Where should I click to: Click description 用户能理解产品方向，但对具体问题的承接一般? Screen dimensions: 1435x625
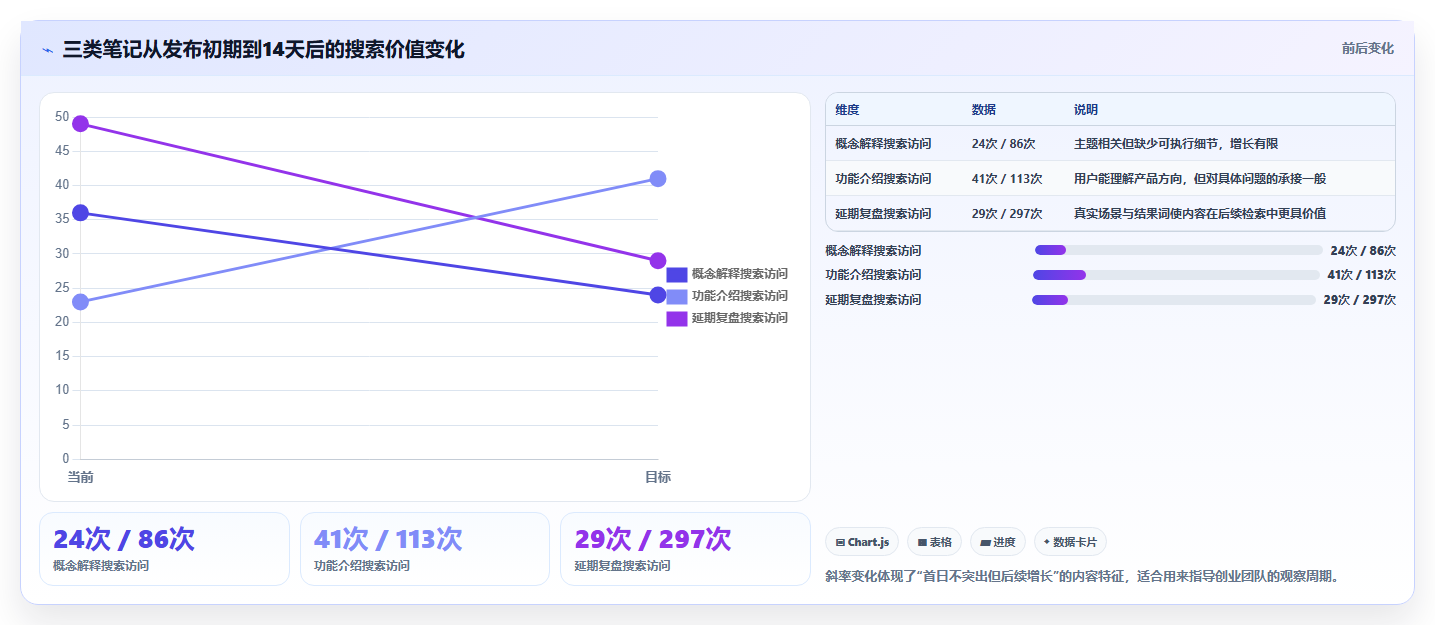(1200, 179)
